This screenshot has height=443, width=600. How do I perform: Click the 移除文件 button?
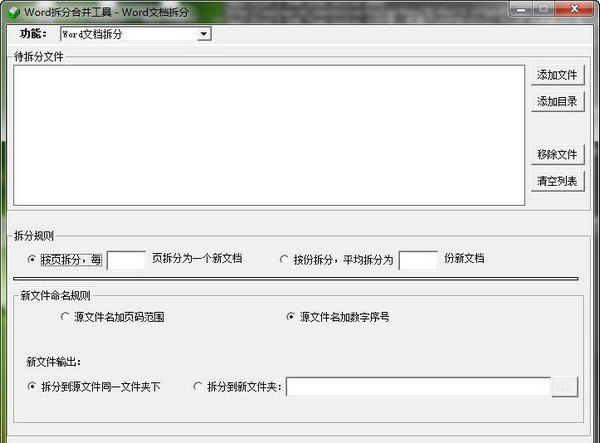558,155
